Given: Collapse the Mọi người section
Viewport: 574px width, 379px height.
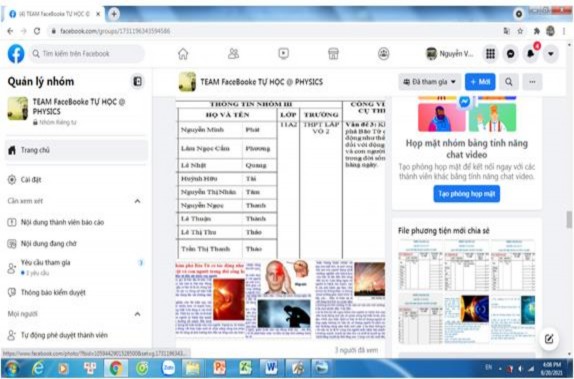Looking at the screenshot, I should tap(137, 314).
